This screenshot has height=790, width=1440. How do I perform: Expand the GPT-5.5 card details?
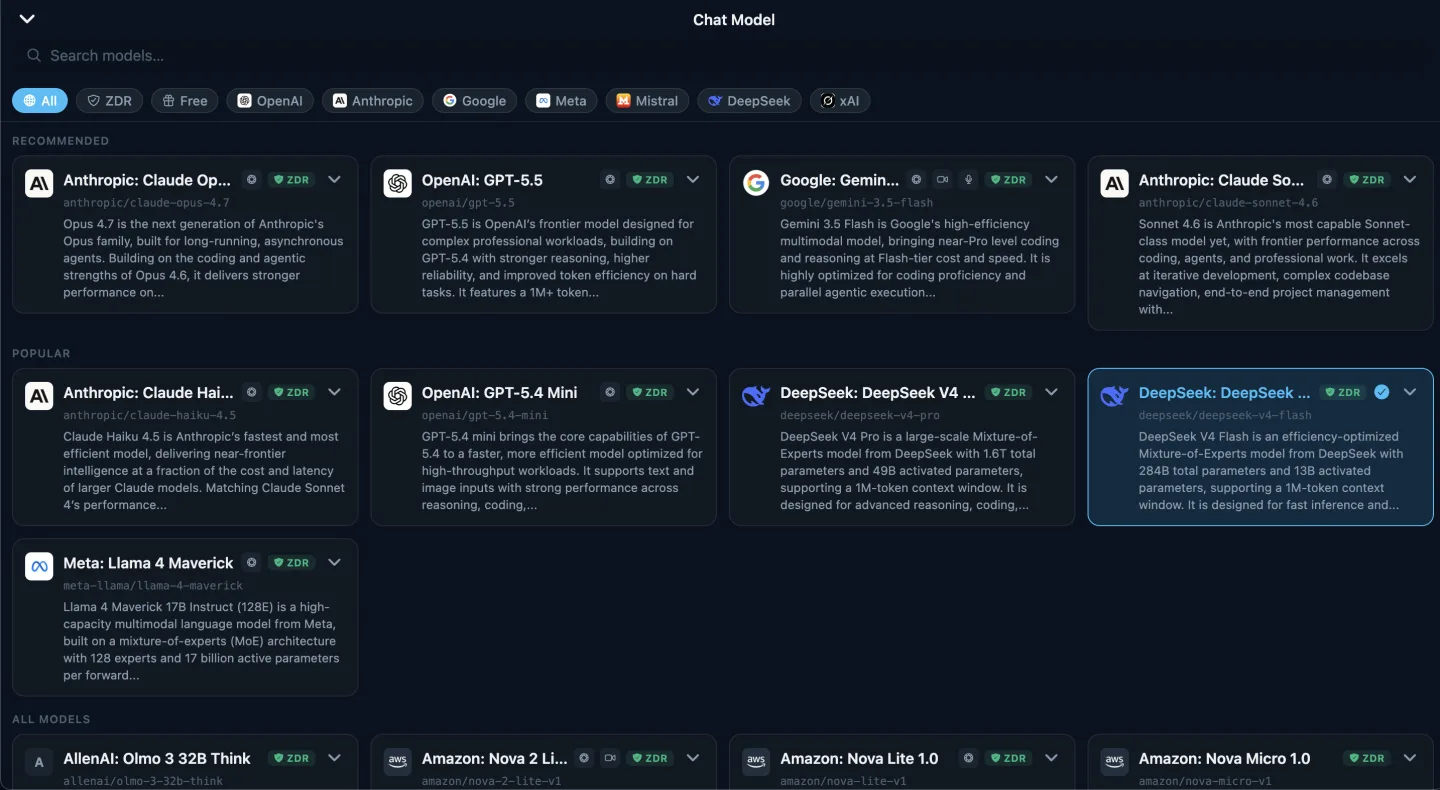coord(693,180)
